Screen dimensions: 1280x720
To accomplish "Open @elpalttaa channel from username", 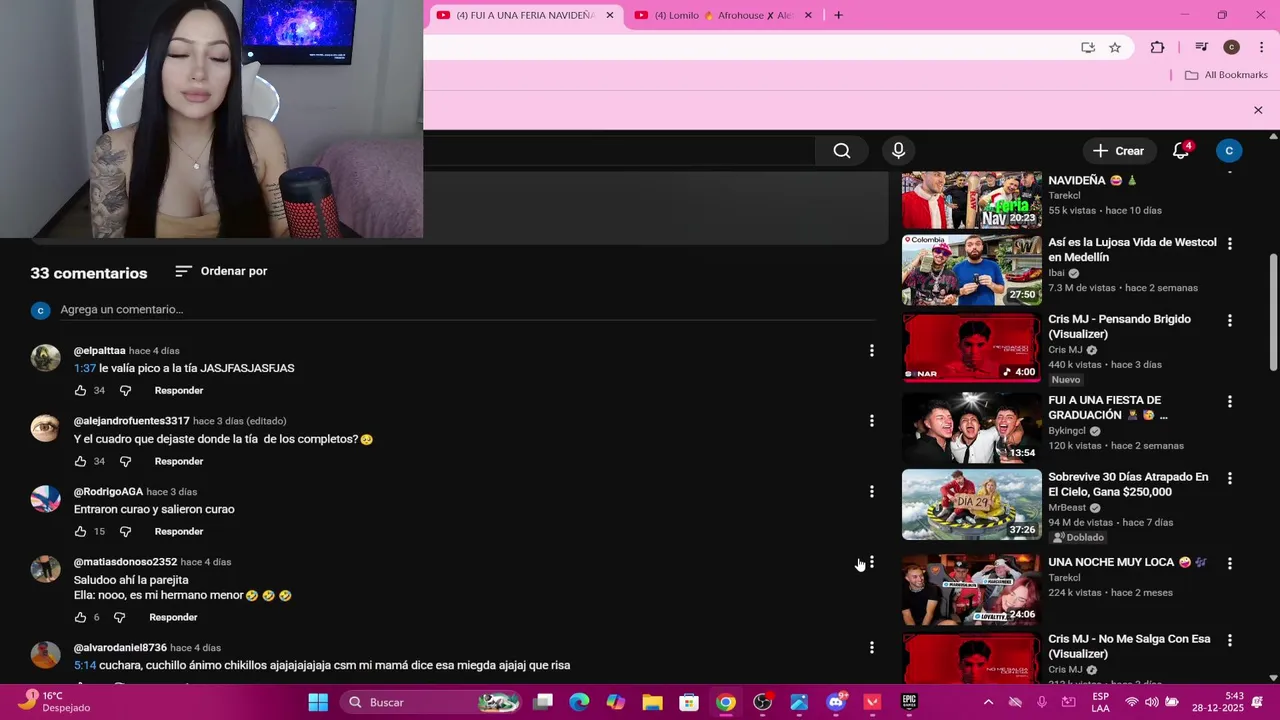I will click(x=99, y=351).
